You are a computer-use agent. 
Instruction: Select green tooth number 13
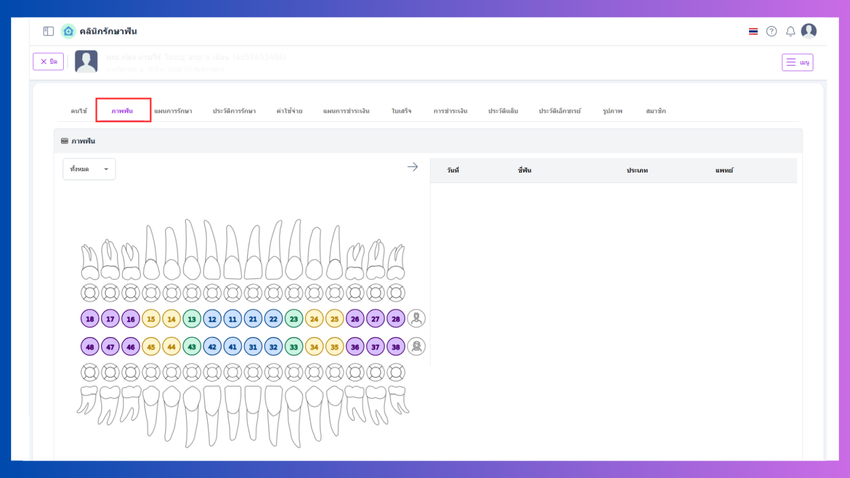click(192, 319)
